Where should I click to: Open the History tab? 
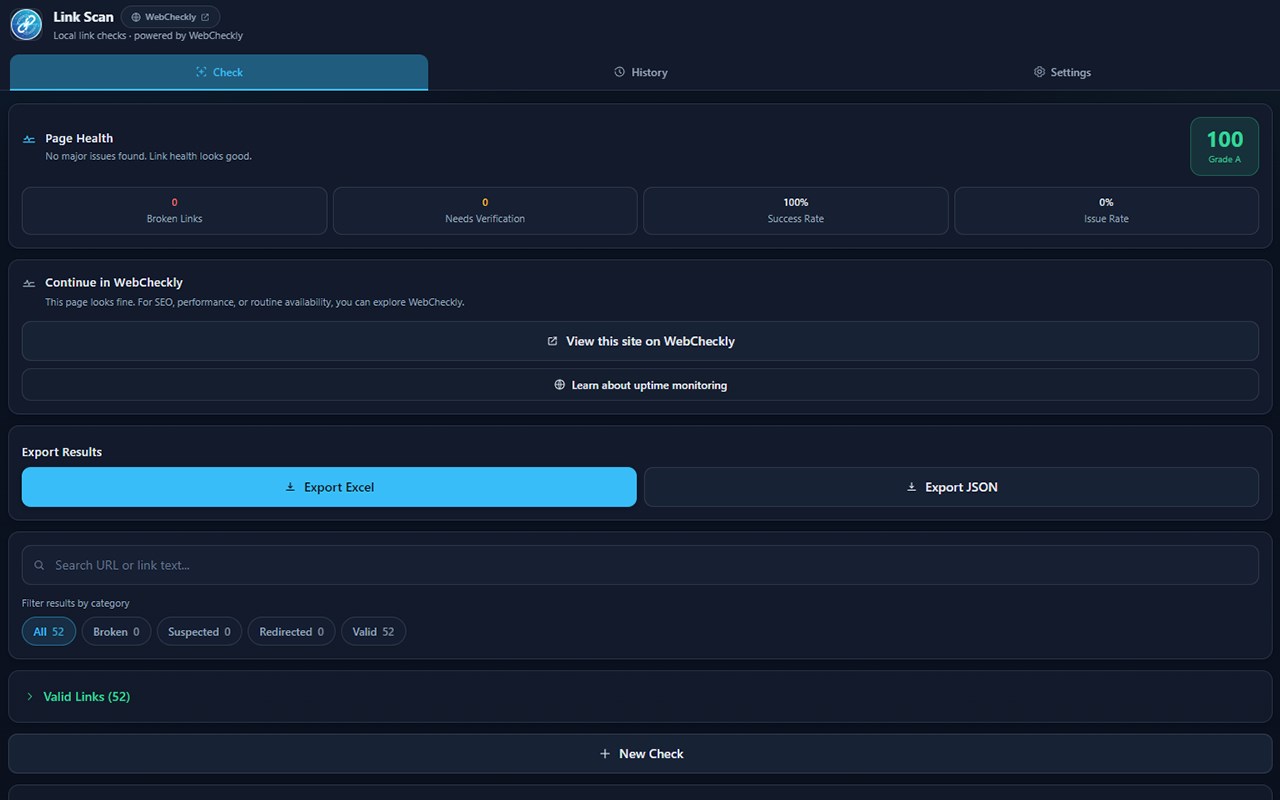click(x=640, y=72)
